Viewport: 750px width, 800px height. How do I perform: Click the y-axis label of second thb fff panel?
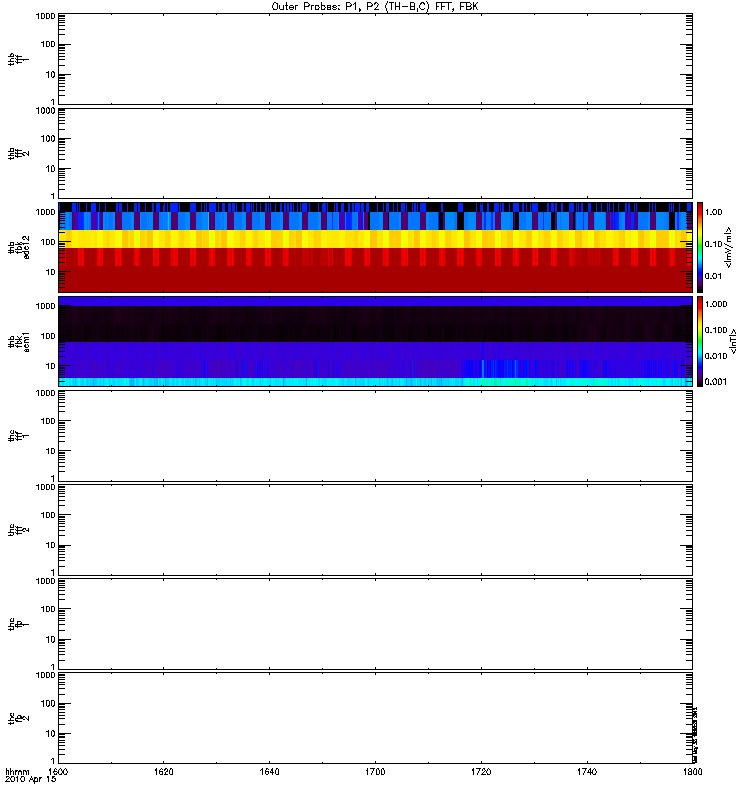18,154
